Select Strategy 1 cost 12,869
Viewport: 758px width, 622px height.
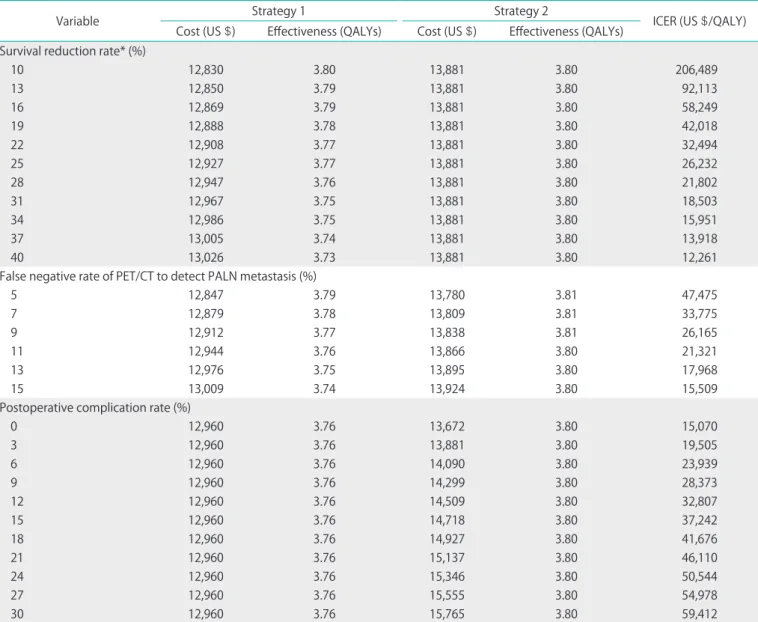pos(206,107)
